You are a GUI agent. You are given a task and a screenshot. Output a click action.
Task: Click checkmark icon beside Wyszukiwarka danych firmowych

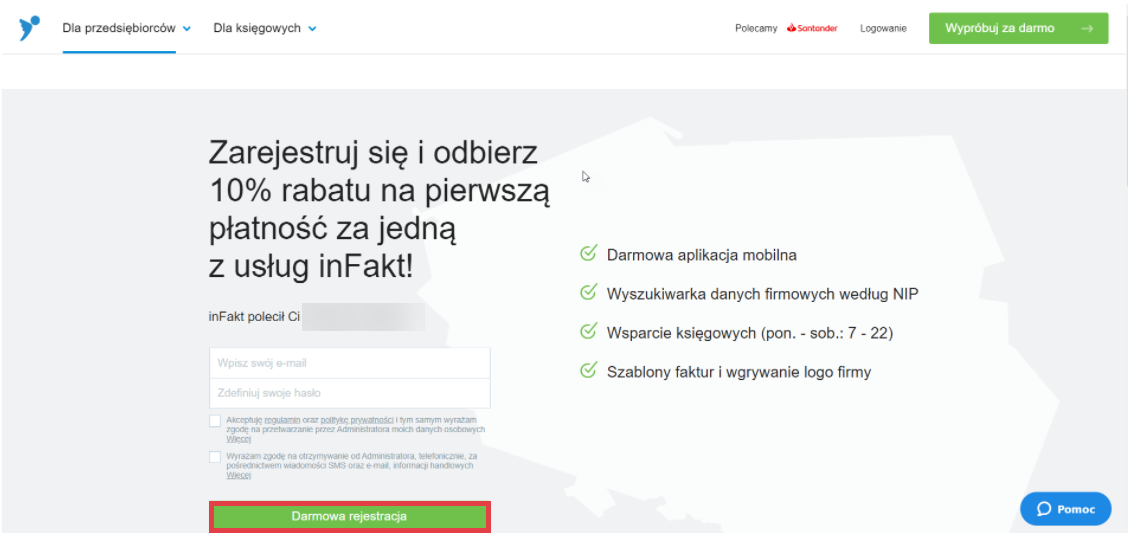point(588,293)
